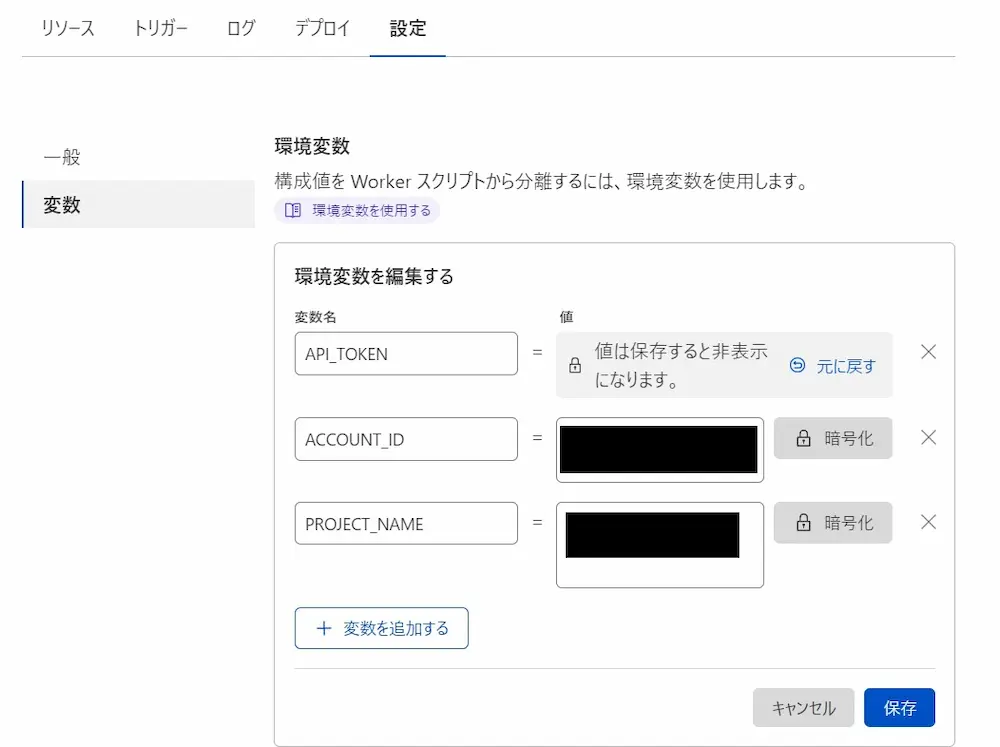Open the リソース tab
1000x747 pixels.
[x=68, y=28]
